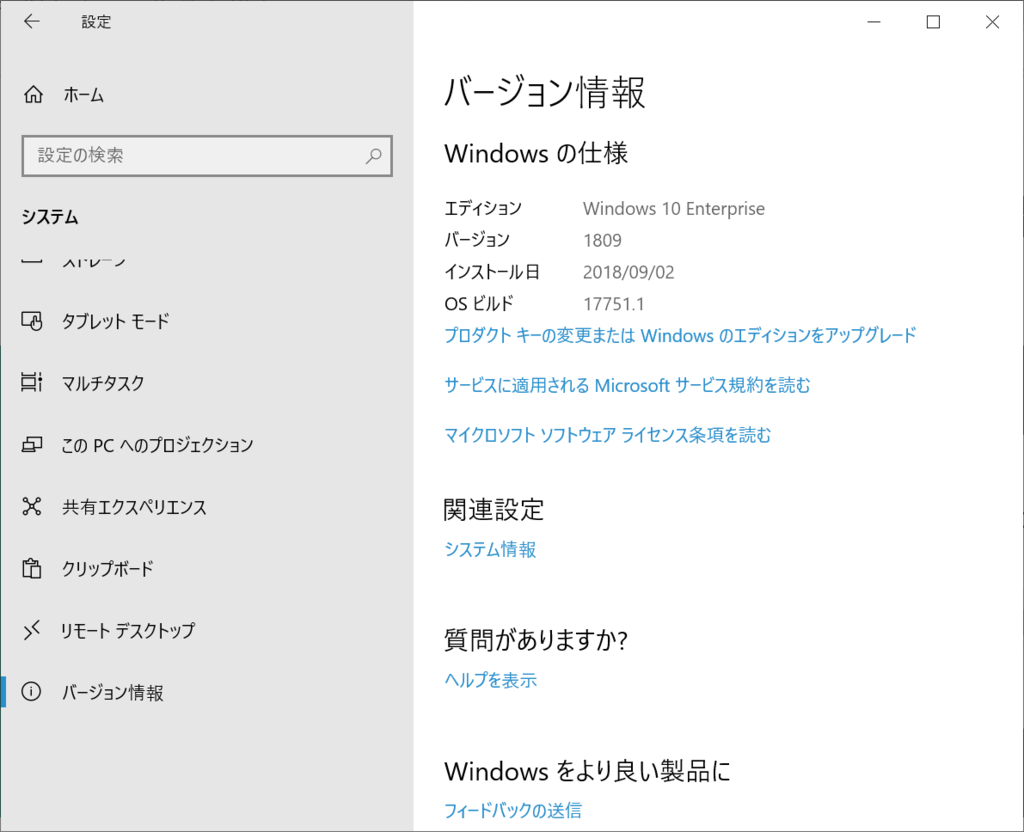Select バージョン情報 in the sidebar
Screen dimensions: 1024x832
coord(206,692)
